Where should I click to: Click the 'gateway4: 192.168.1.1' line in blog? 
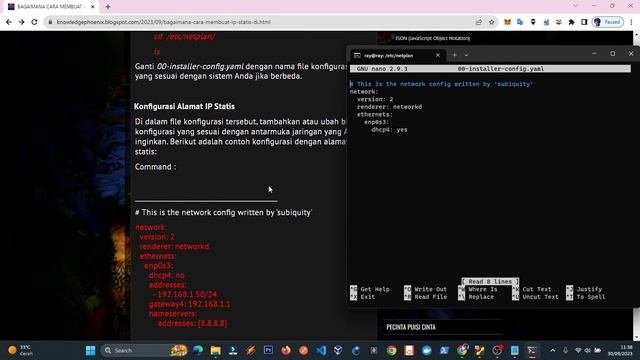click(x=189, y=304)
